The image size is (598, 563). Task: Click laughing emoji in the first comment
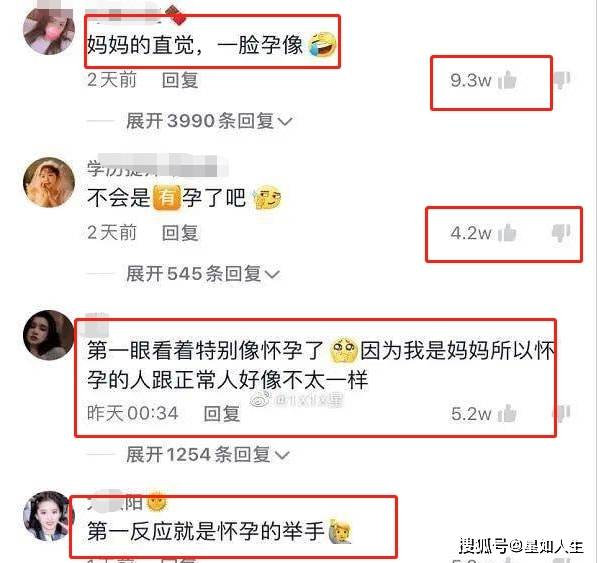tap(323, 44)
